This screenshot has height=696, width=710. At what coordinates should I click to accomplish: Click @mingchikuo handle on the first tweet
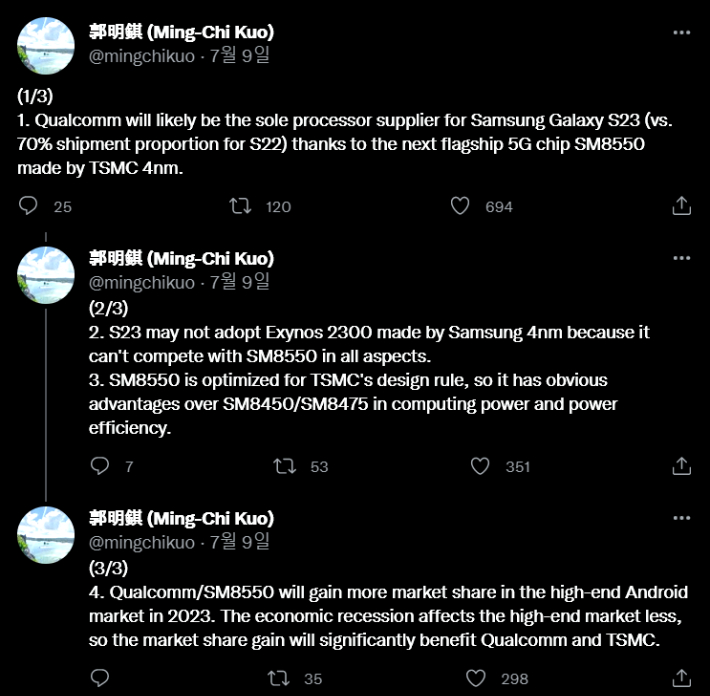(x=142, y=57)
